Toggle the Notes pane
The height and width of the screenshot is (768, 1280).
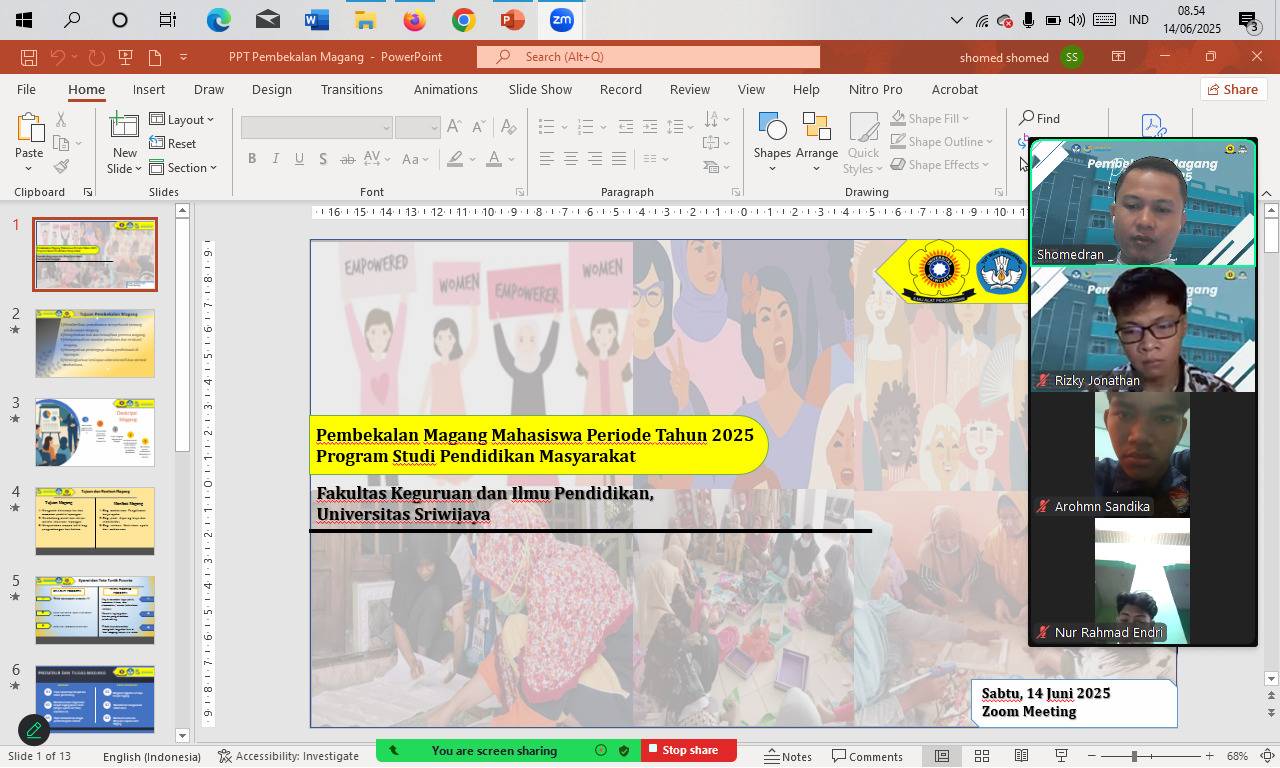click(x=788, y=756)
